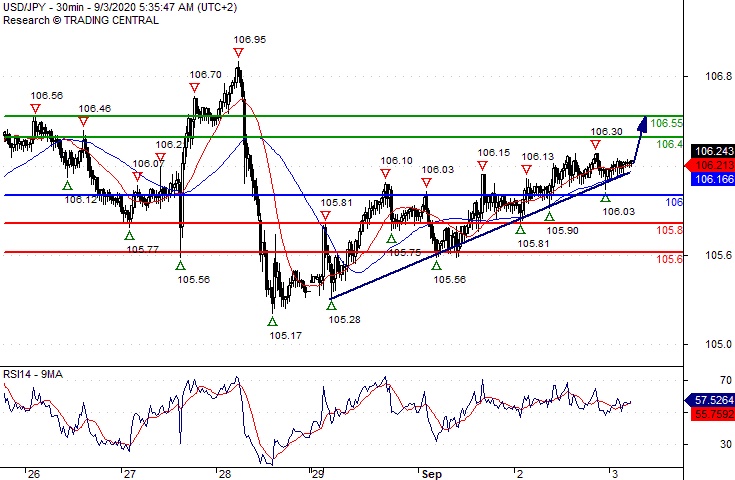The width and height of the screenshot is (735, 480).
Task: Select the 106.46 high label
Action: coord(95,109)
